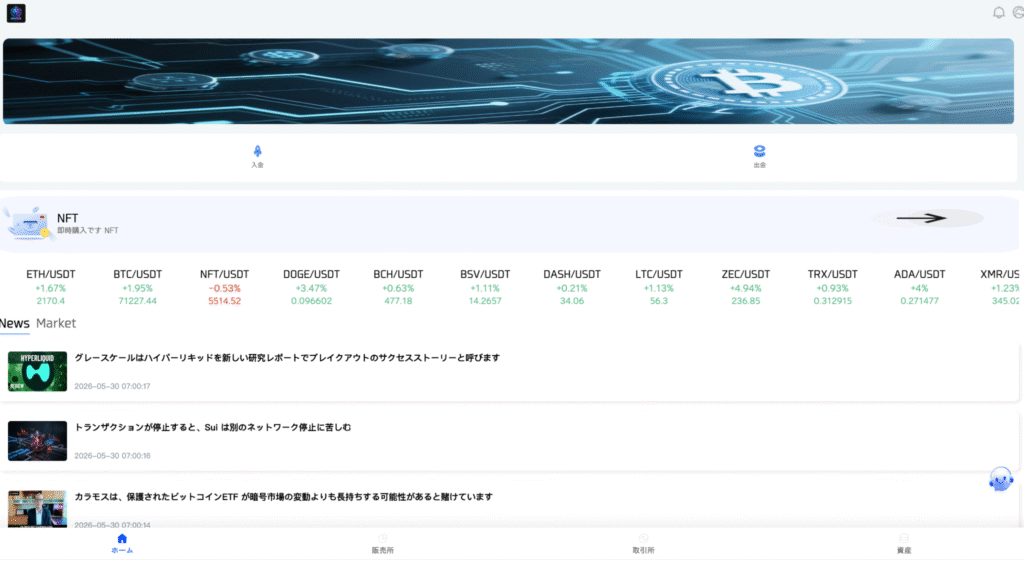Select the BTC/USDT ticker
Viewport: 1024px width, 561px height.
(x=137, y=287)
